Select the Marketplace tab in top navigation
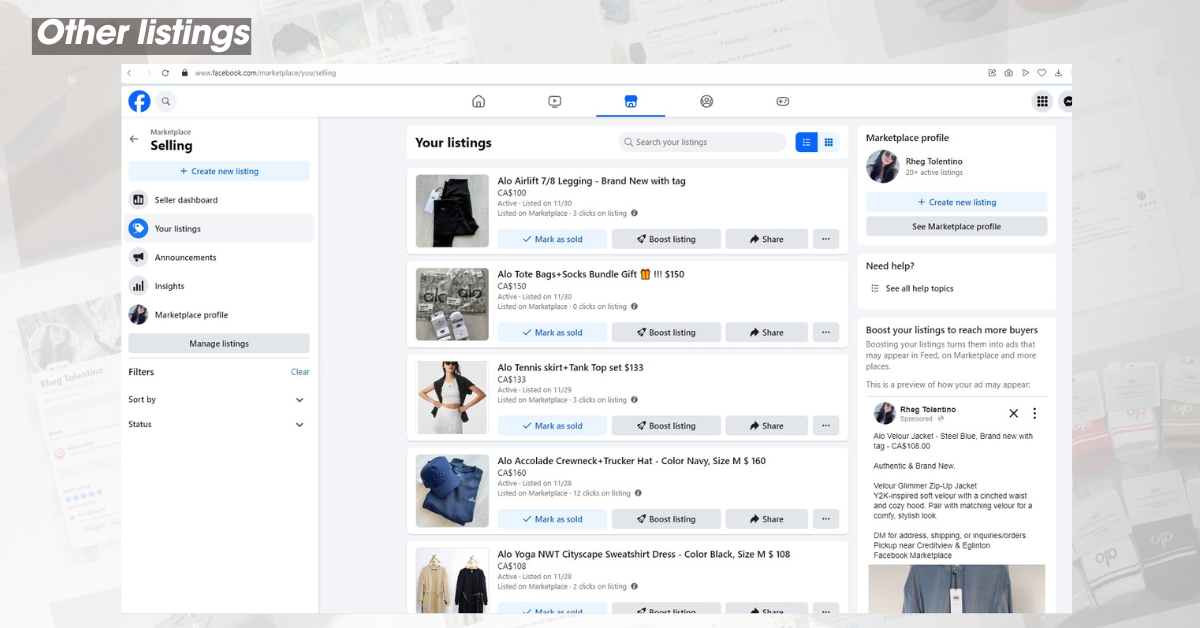 click(x=630, y=101)
